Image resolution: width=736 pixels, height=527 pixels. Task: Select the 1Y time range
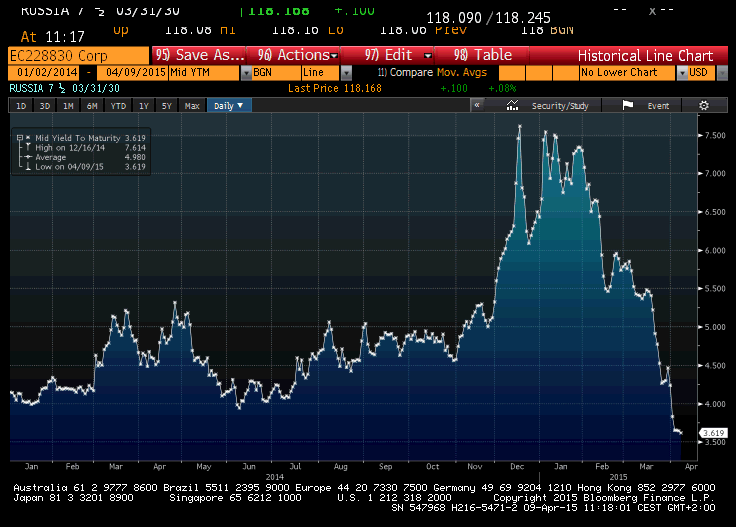(x=144, y=106)
